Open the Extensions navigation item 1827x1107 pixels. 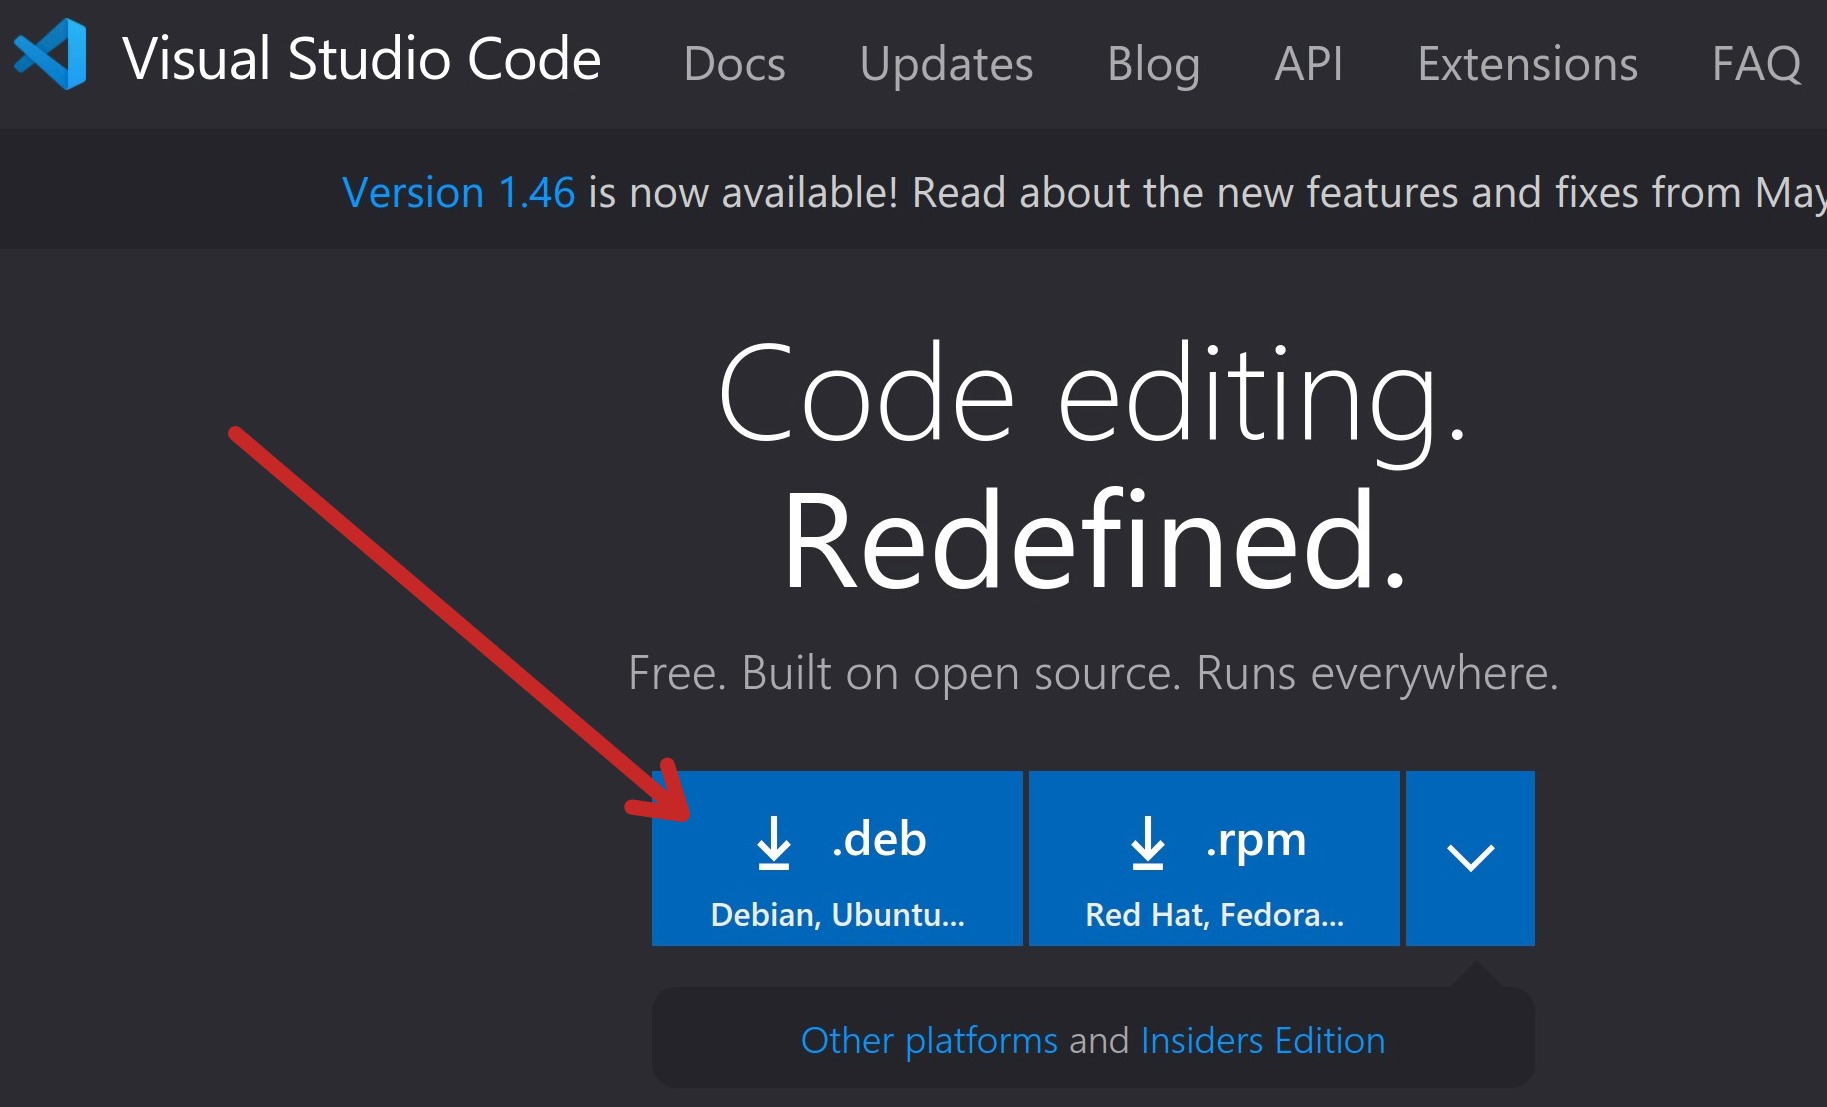coord(1527,64)
